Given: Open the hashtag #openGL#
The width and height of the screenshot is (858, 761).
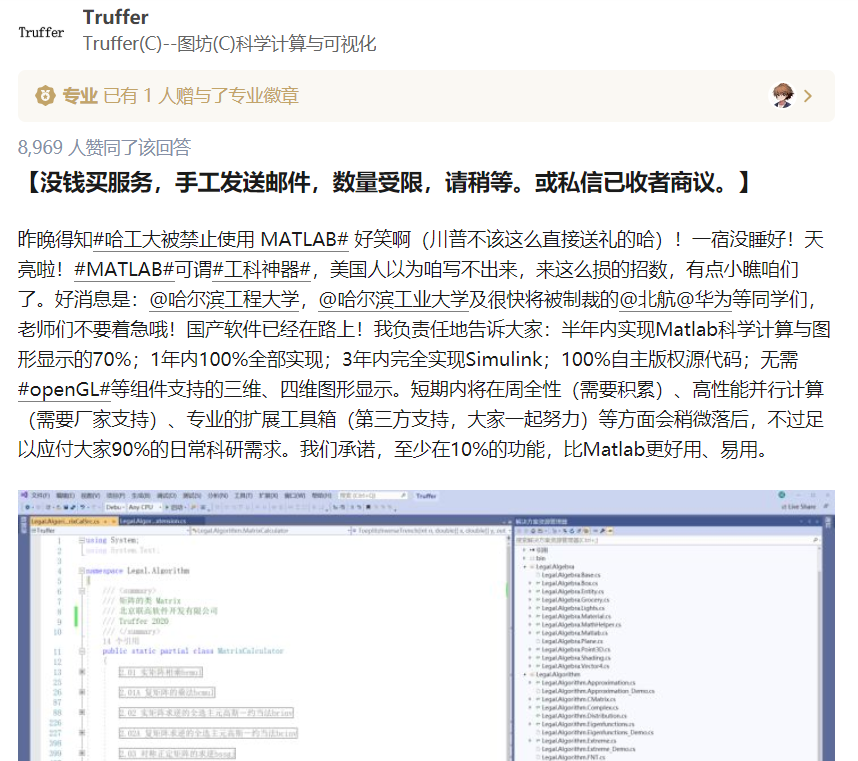Looking at the screenshot, I should pos(64,389).
